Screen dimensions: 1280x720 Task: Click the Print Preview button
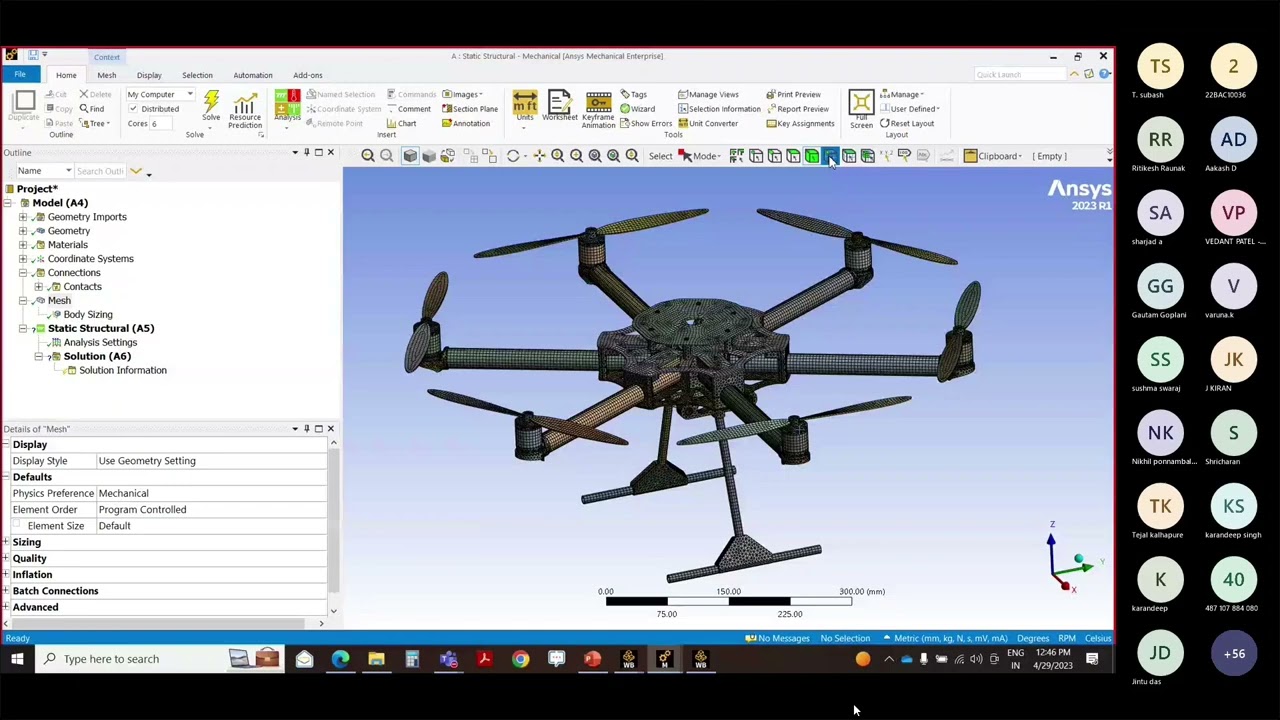tap(793, 95)
